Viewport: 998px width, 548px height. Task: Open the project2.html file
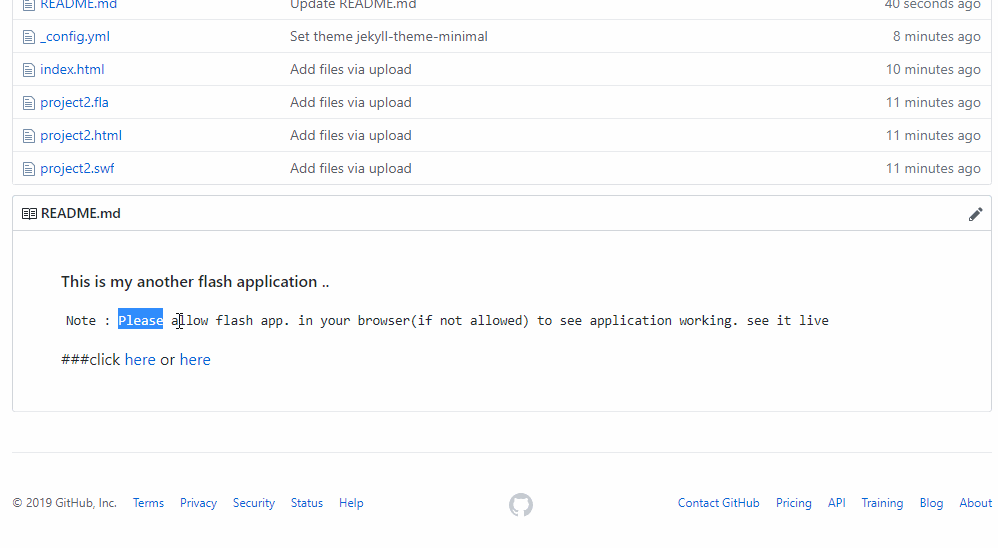81,136
